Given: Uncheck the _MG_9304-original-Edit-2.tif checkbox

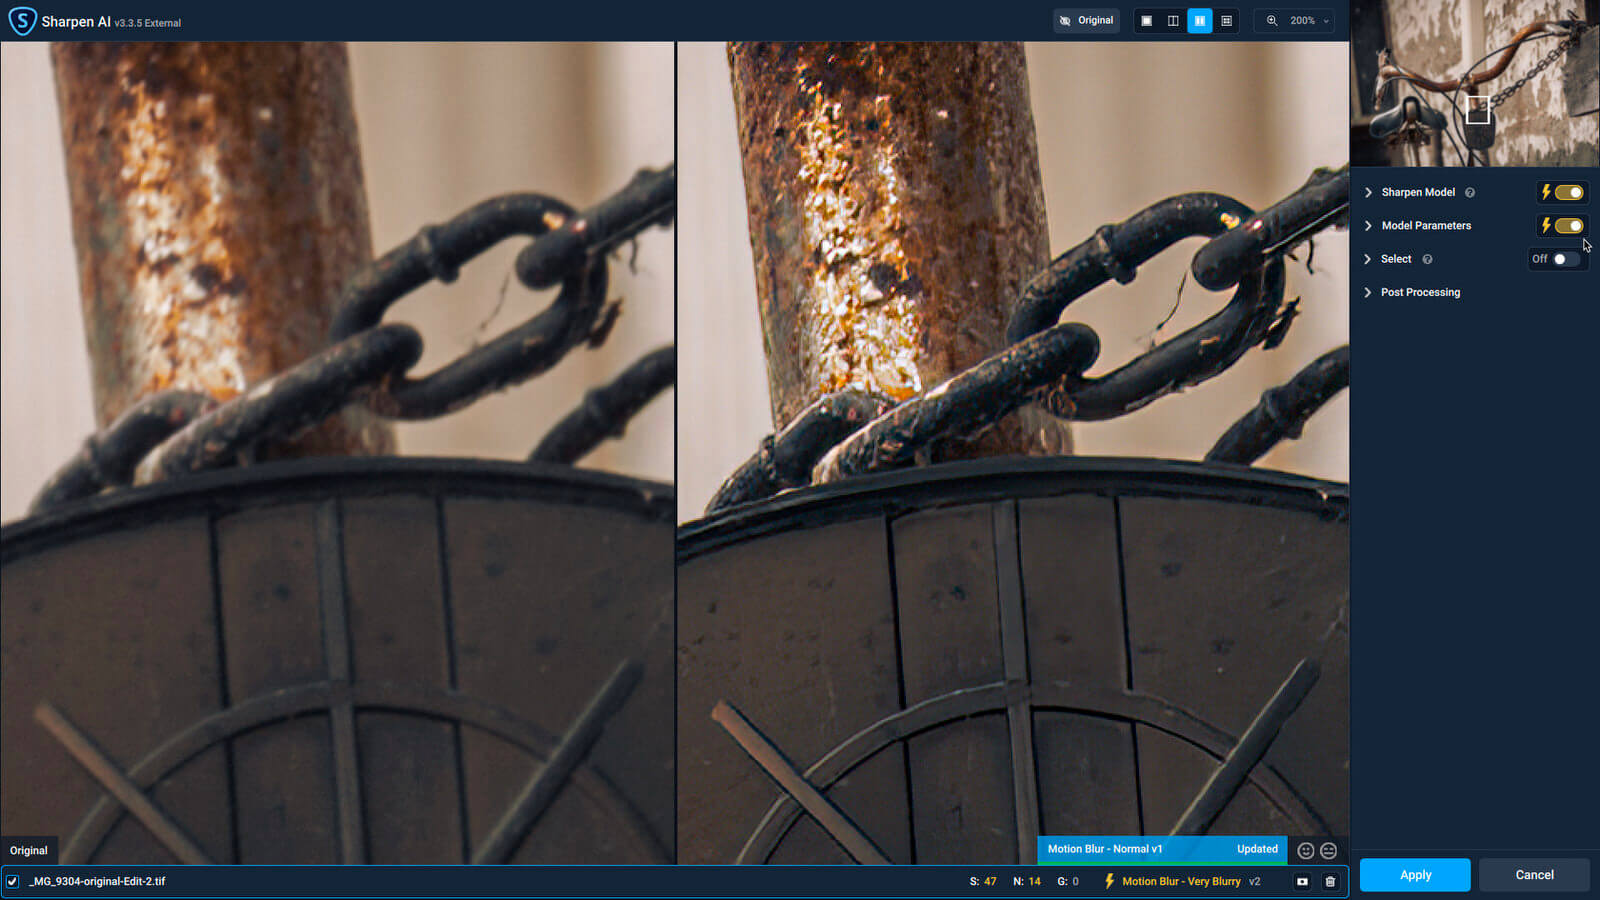Looking at the screenshot, I should pos(13,881).
